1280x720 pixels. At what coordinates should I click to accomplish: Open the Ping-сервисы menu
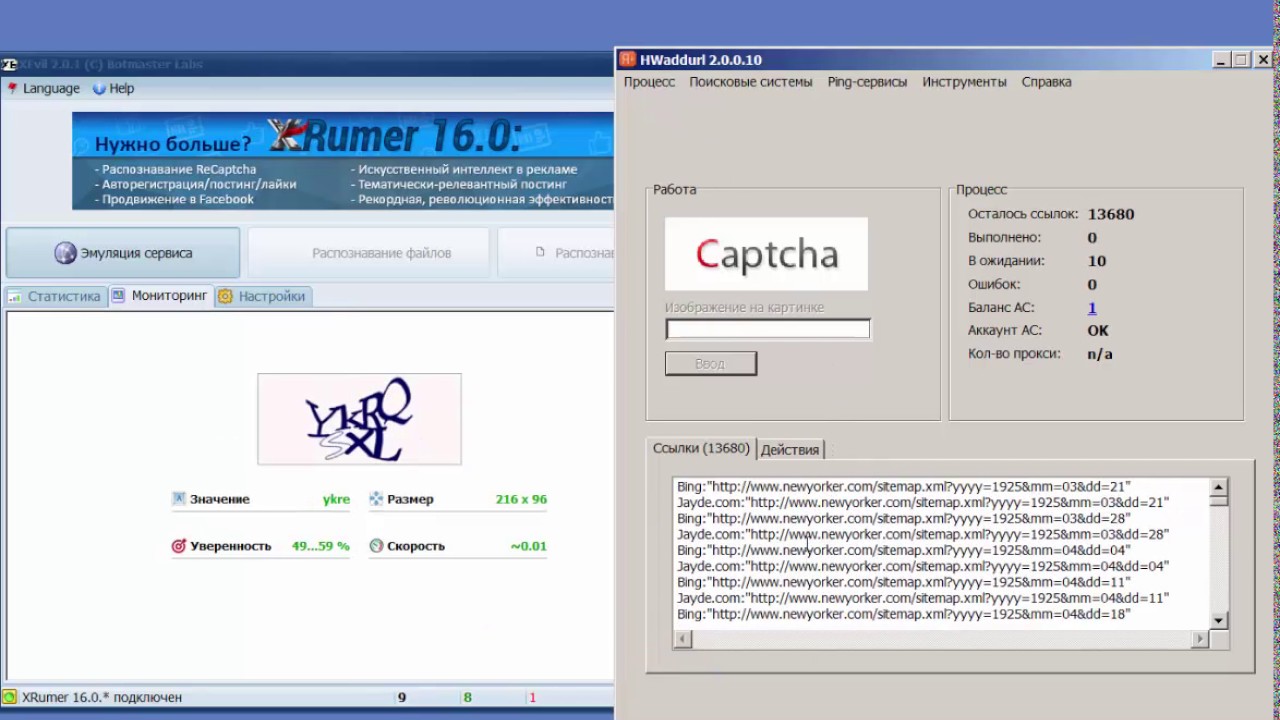[867, 82]
